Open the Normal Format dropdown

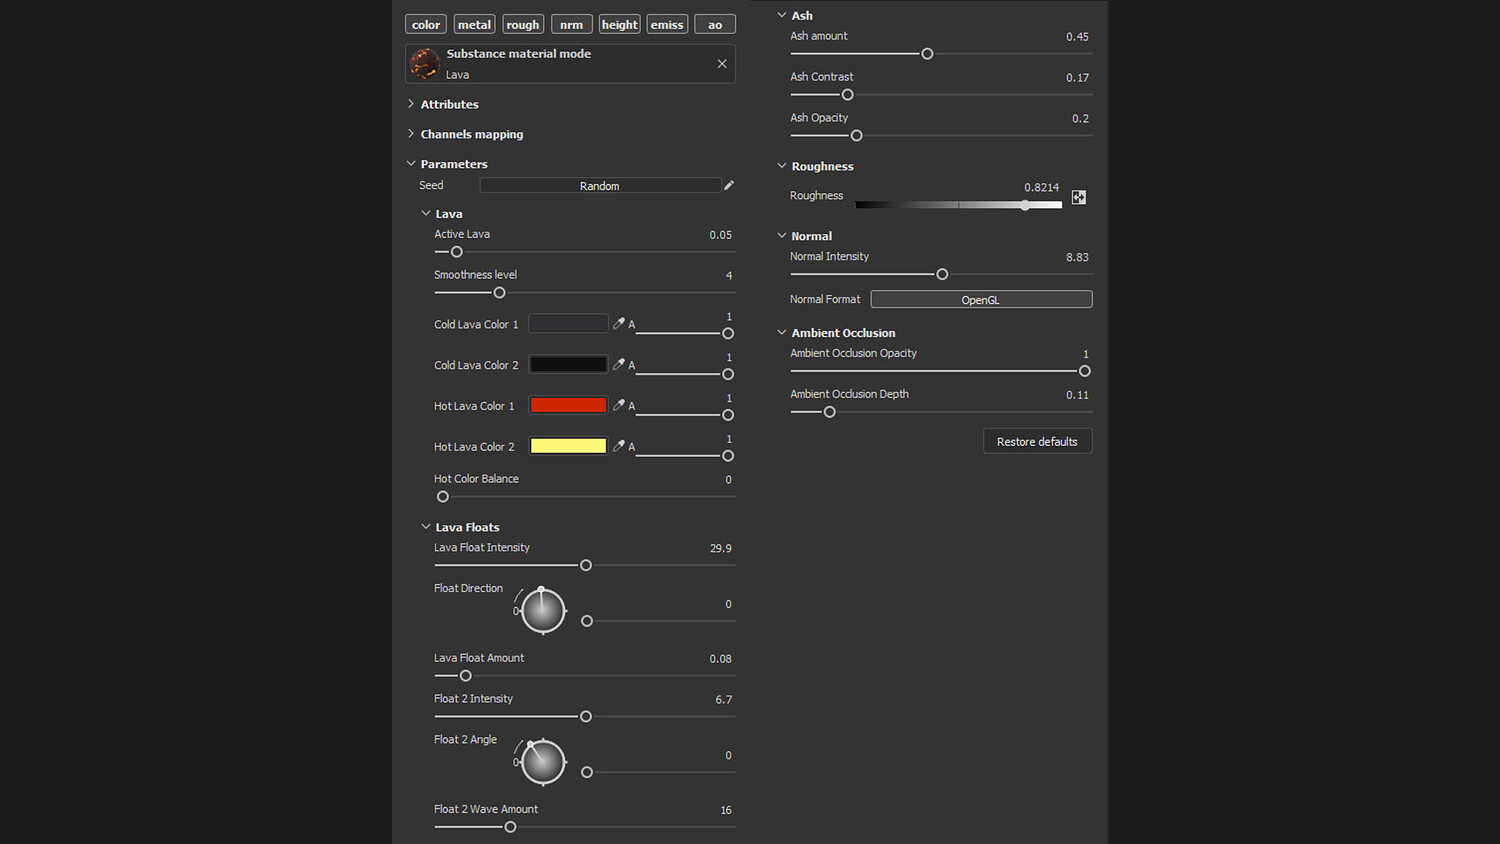[981, 299]
